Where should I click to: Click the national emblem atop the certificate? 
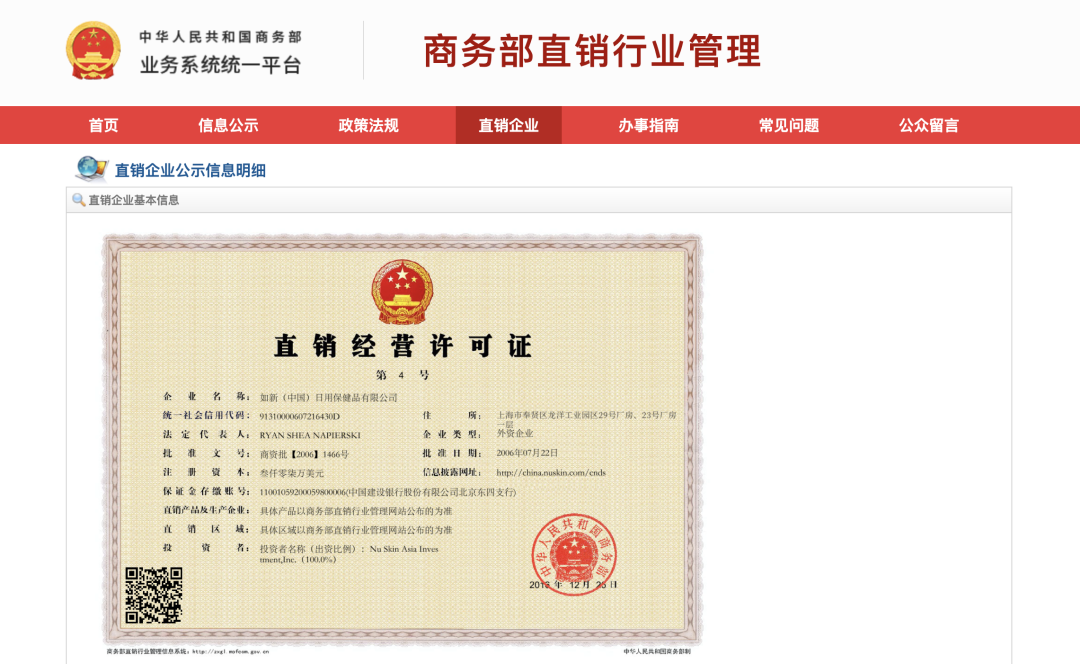(x=402, y=292)
